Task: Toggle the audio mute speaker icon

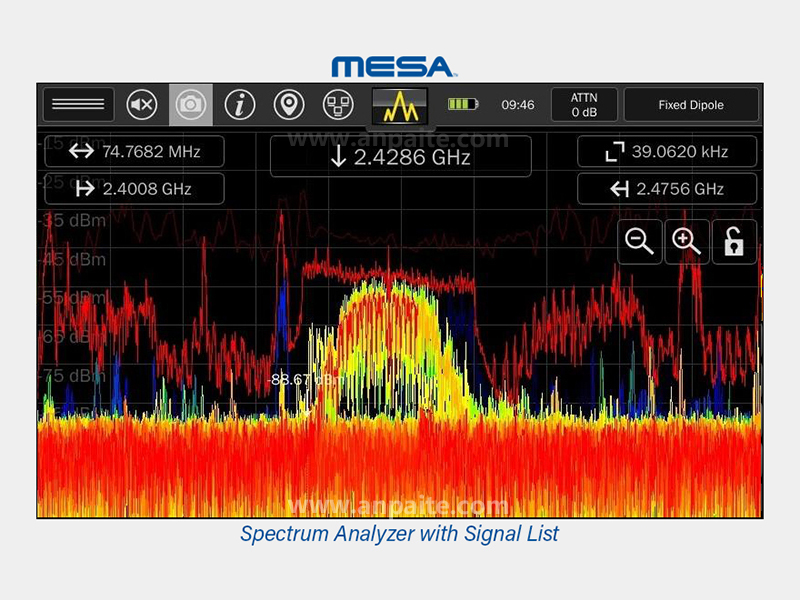Action: point(143,104)
